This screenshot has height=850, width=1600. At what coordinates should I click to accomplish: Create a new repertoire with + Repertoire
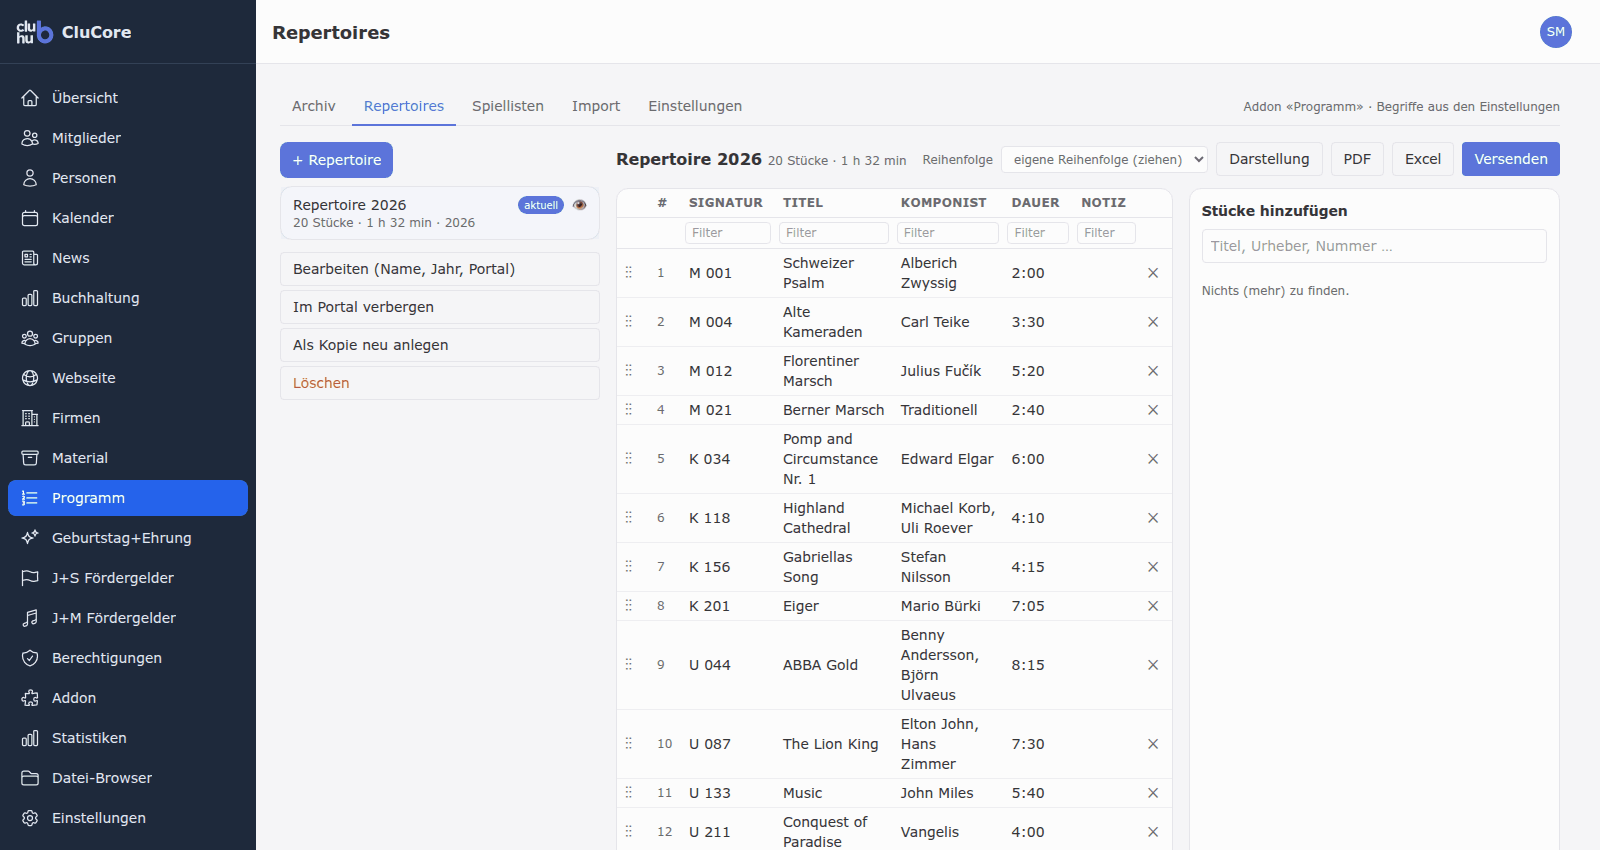(336, 160)
